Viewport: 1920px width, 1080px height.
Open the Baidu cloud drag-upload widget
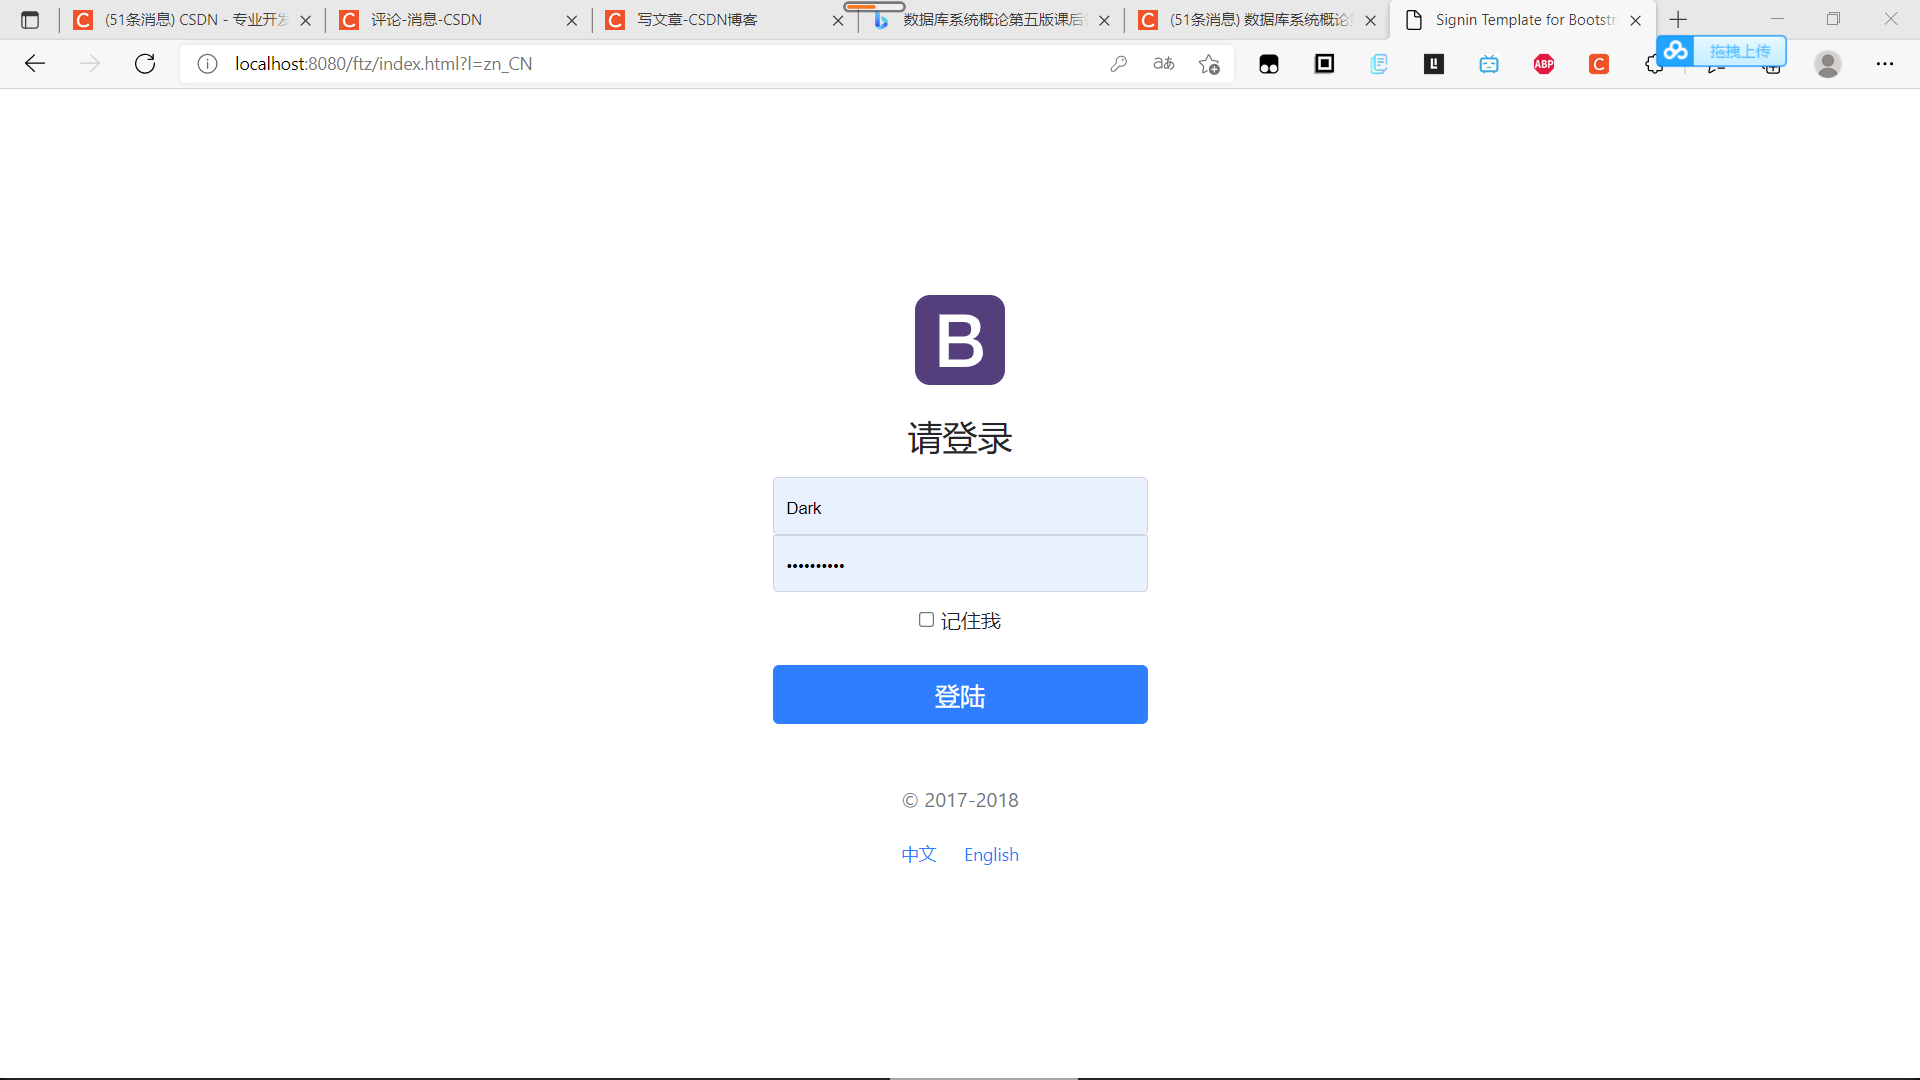tap(1721, 50)
